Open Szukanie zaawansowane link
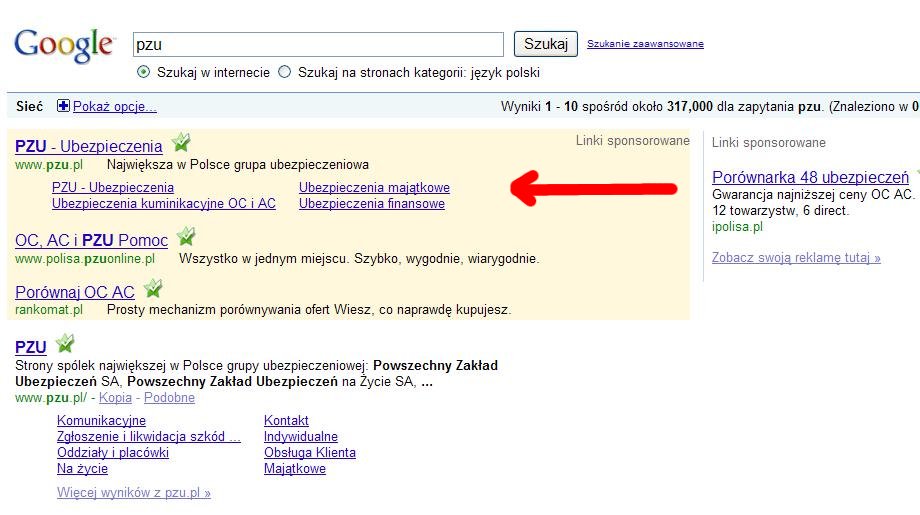920x515 pixels. tap(645, 44)
